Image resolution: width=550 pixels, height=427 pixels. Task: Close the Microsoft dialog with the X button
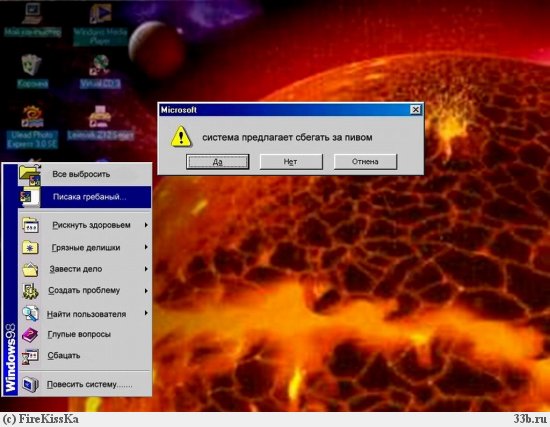tap(416, 110)
